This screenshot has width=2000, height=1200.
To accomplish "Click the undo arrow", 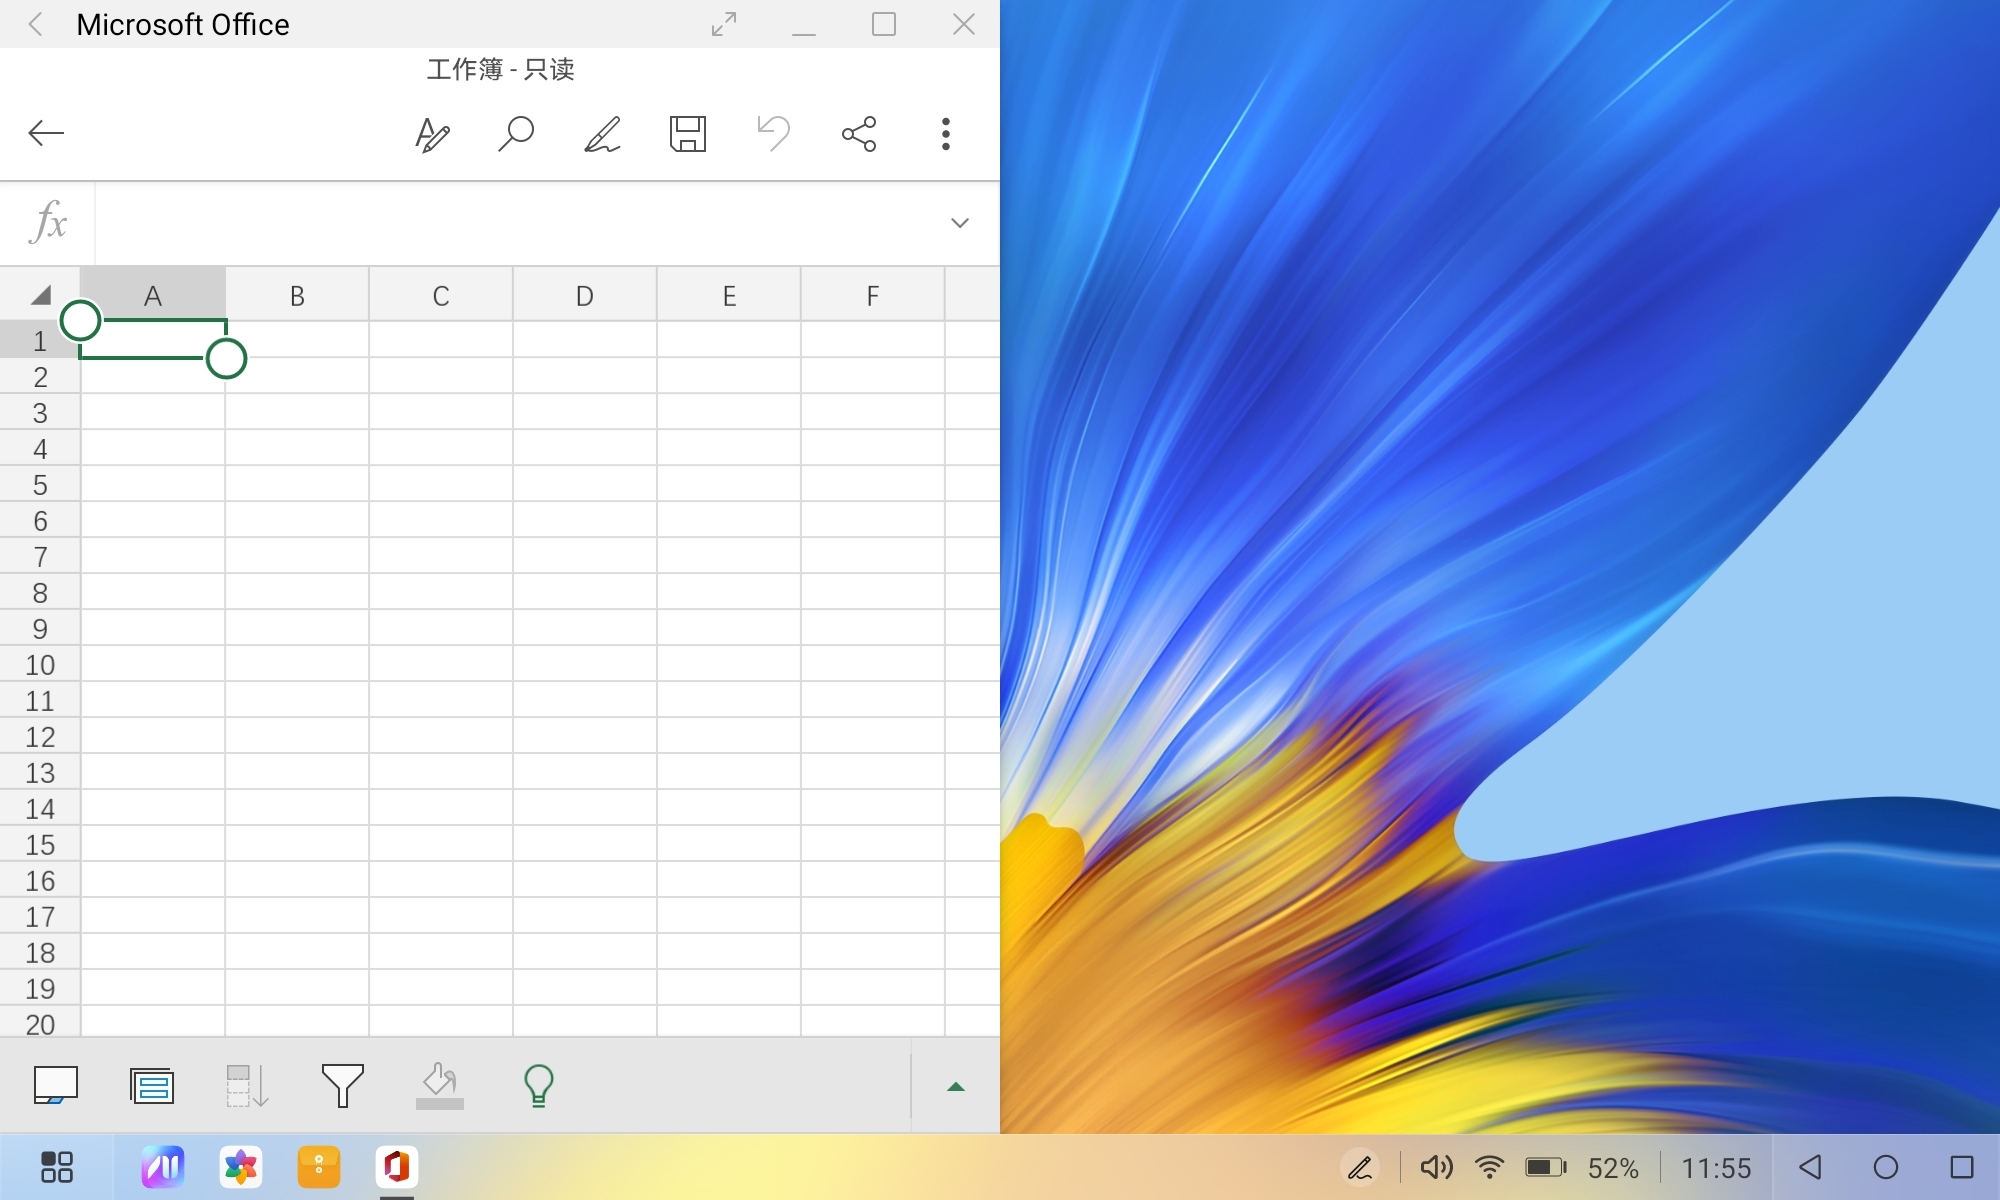I will point(773,134).
